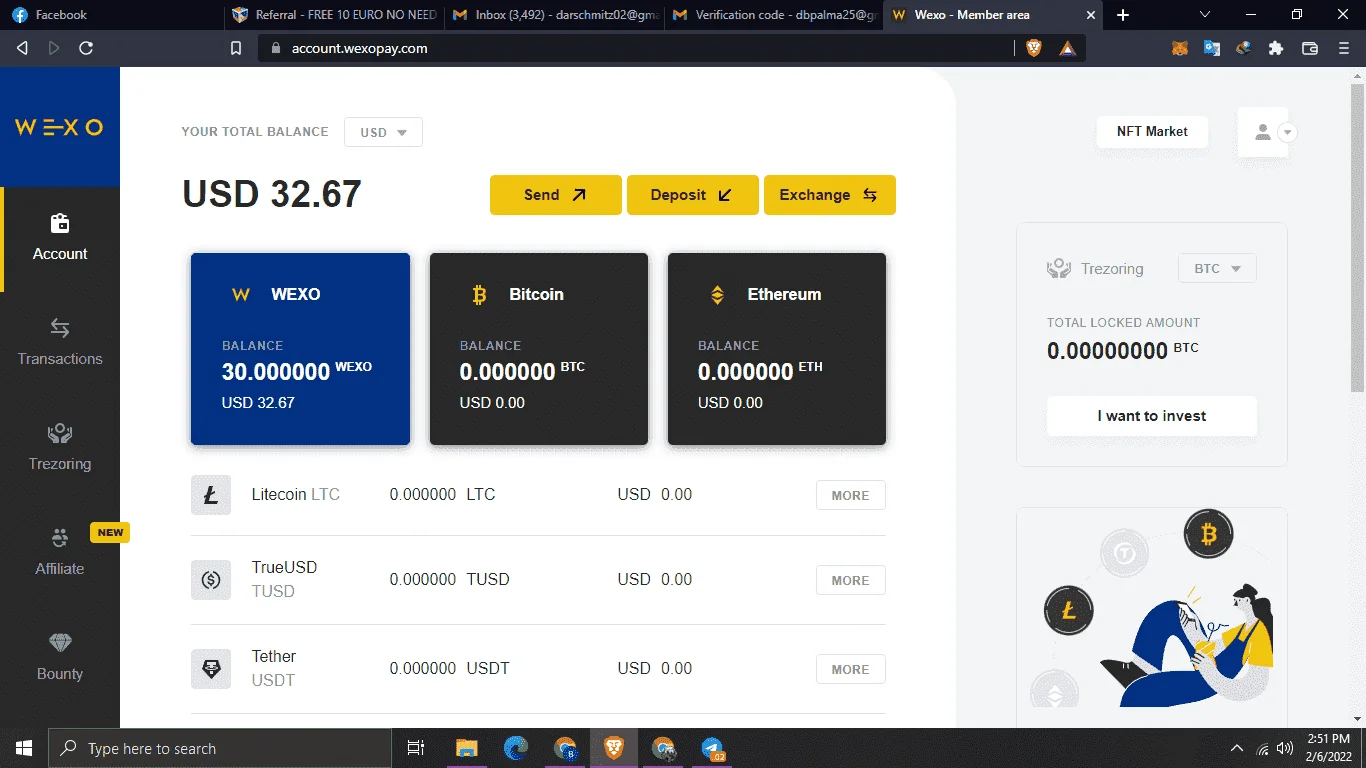The image size is (1366, 768).
Task: Click the Bitcoin coin icon on card
Action: coord(479,295)
